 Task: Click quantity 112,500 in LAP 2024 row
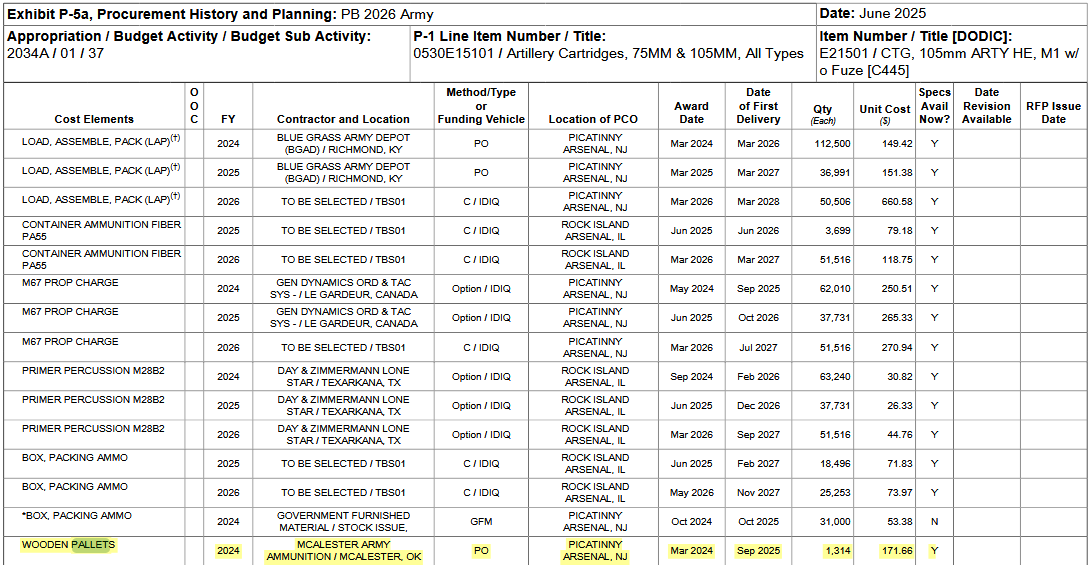[x=831, y=144]
